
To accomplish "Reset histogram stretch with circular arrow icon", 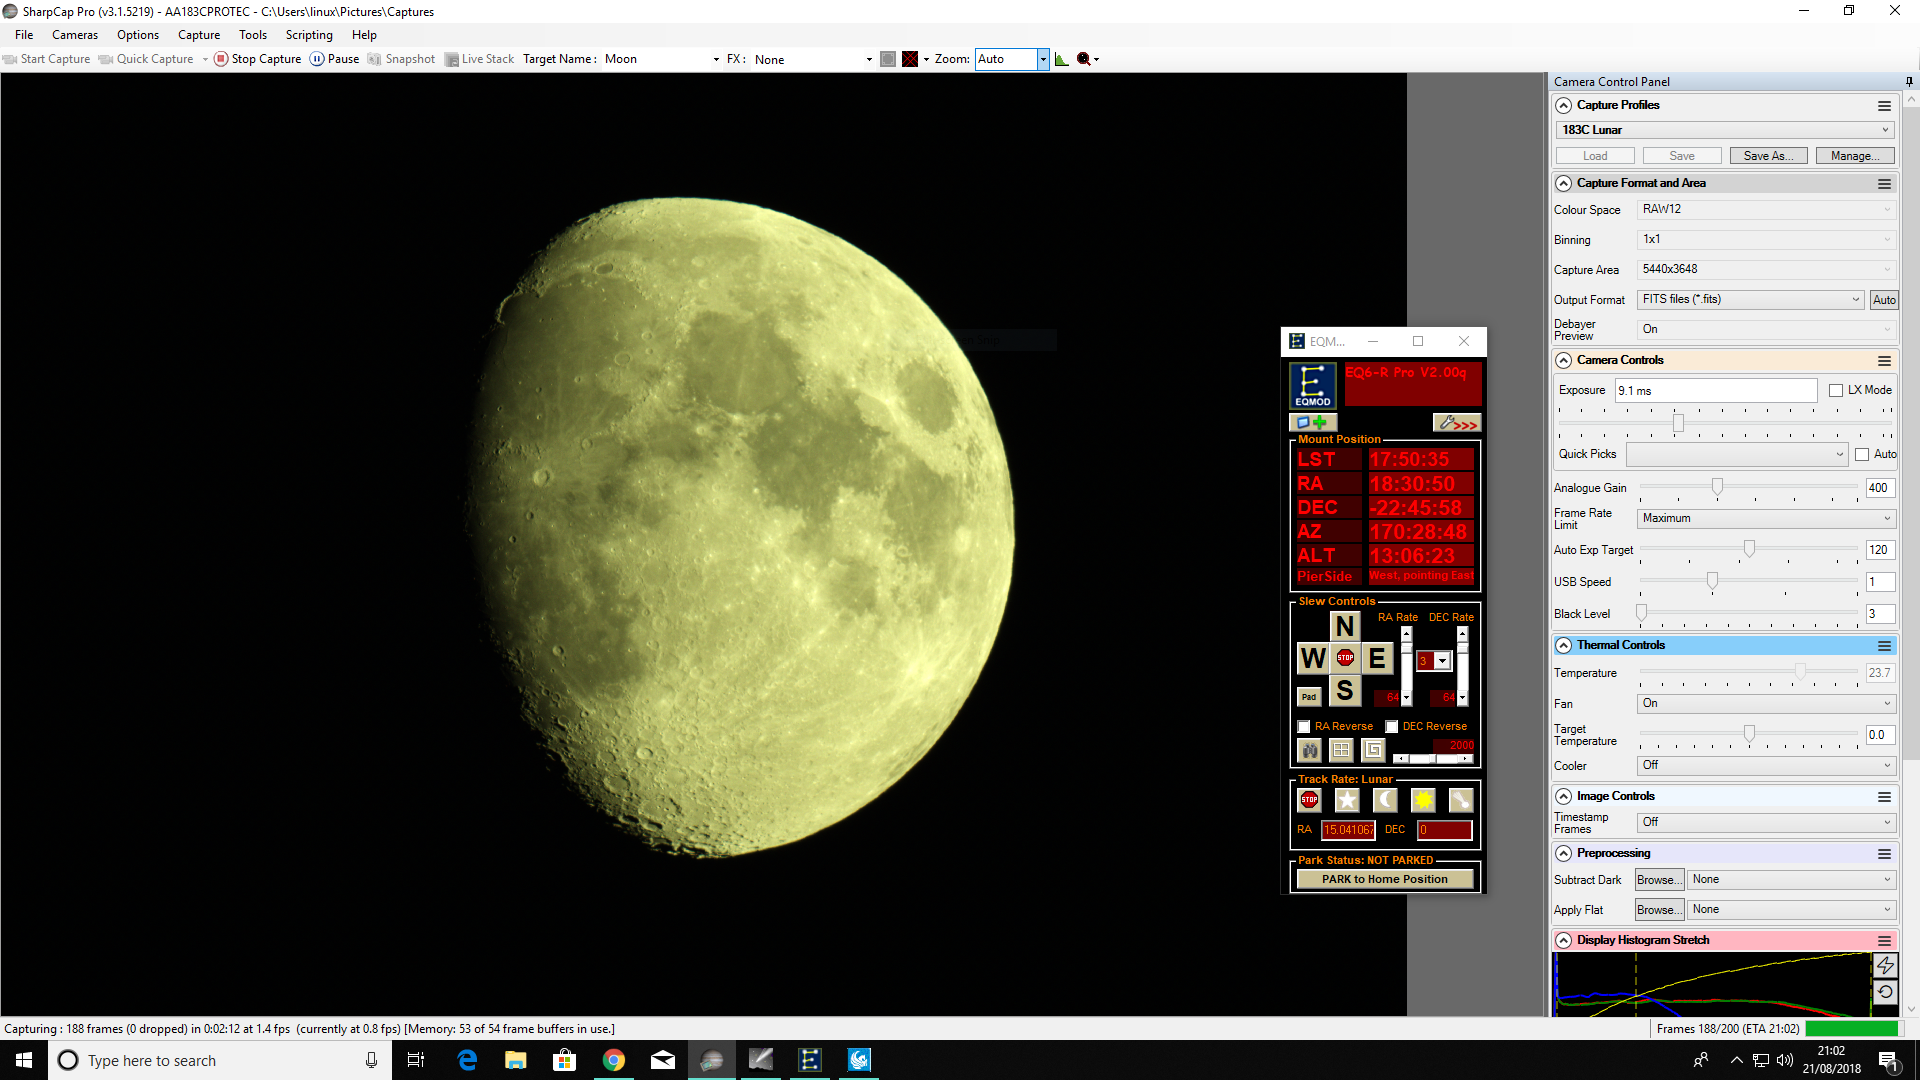I will tap(1885, 992).
